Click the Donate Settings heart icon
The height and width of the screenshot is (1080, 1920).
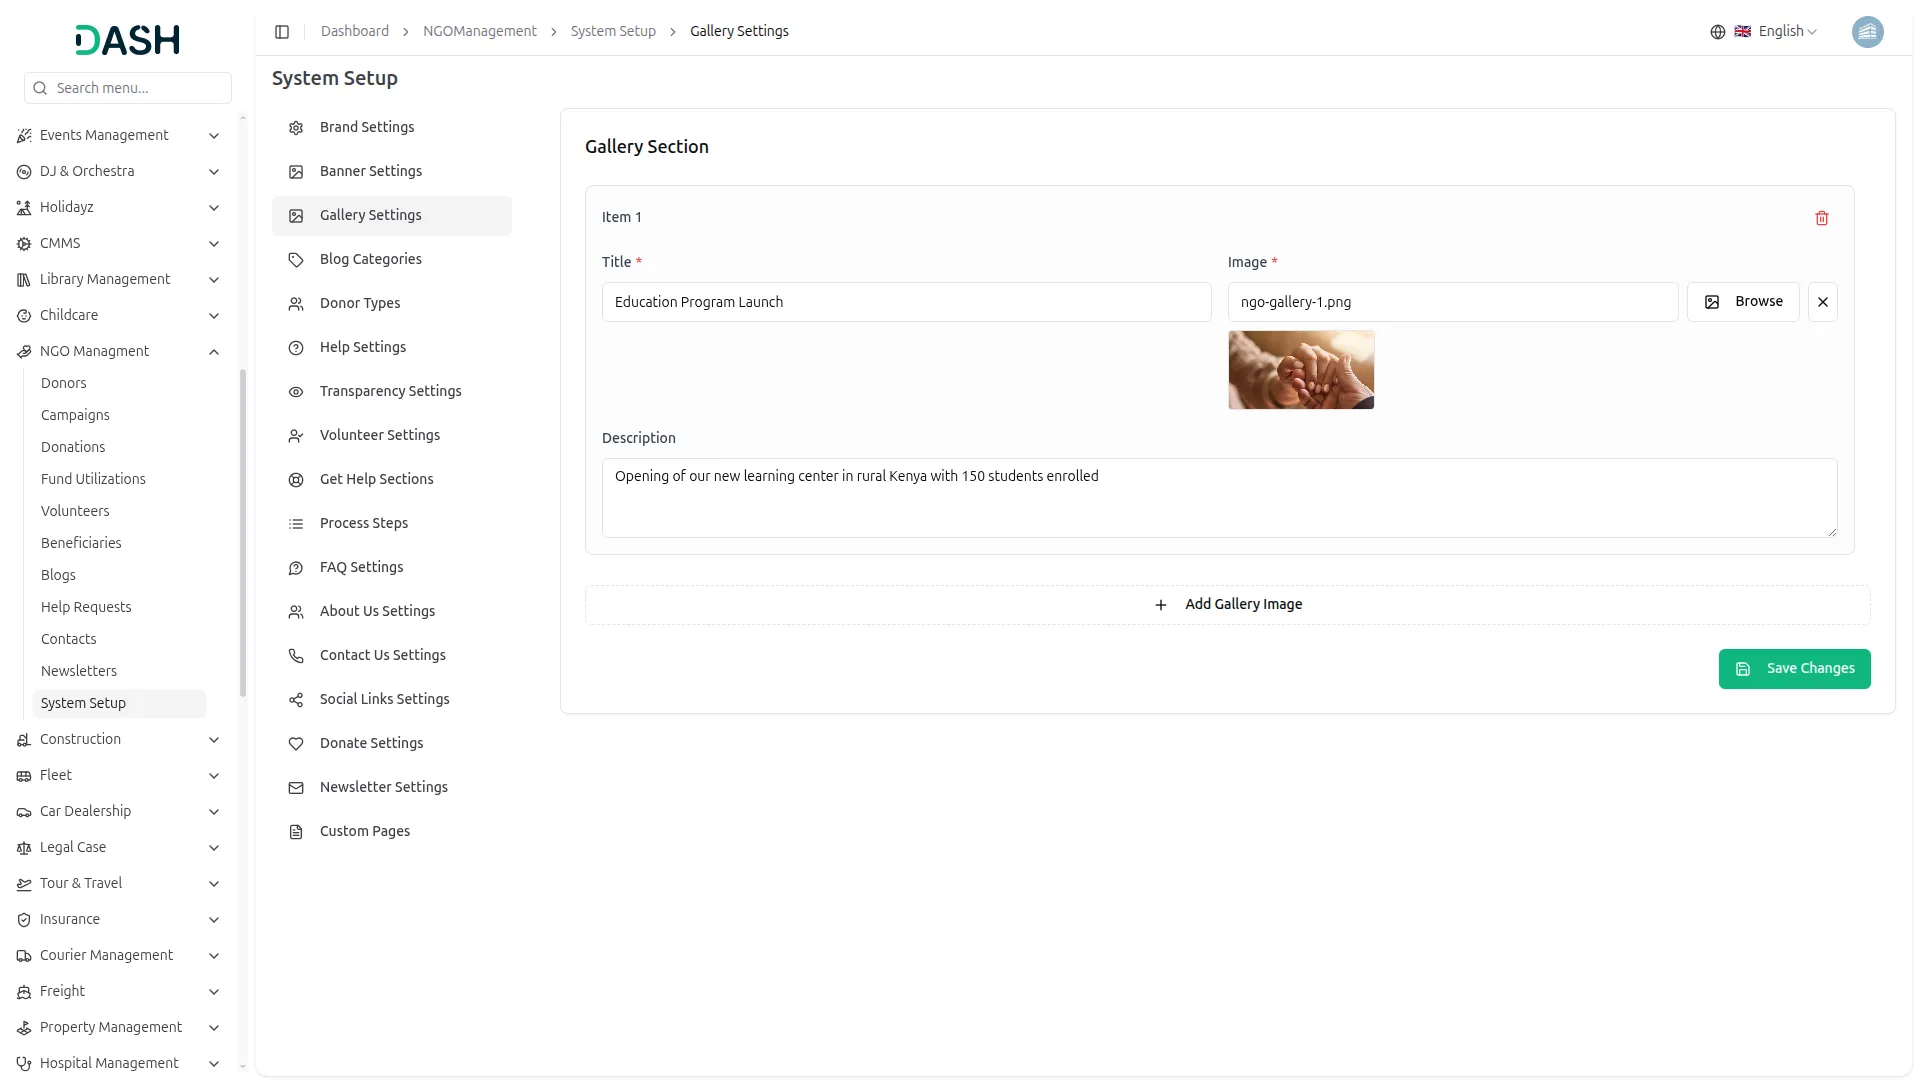pyautogui.click(x=296, y=744)
